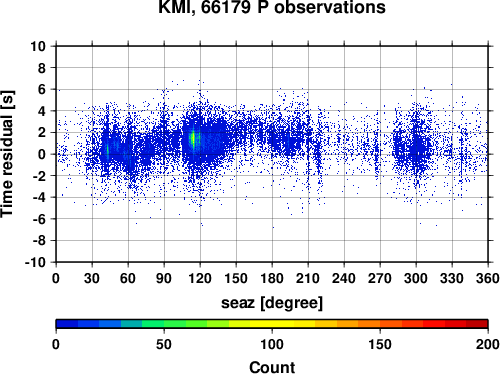Click the y-axis tick label 10
This screenshot has height=374, width=500.
point(38,46)
